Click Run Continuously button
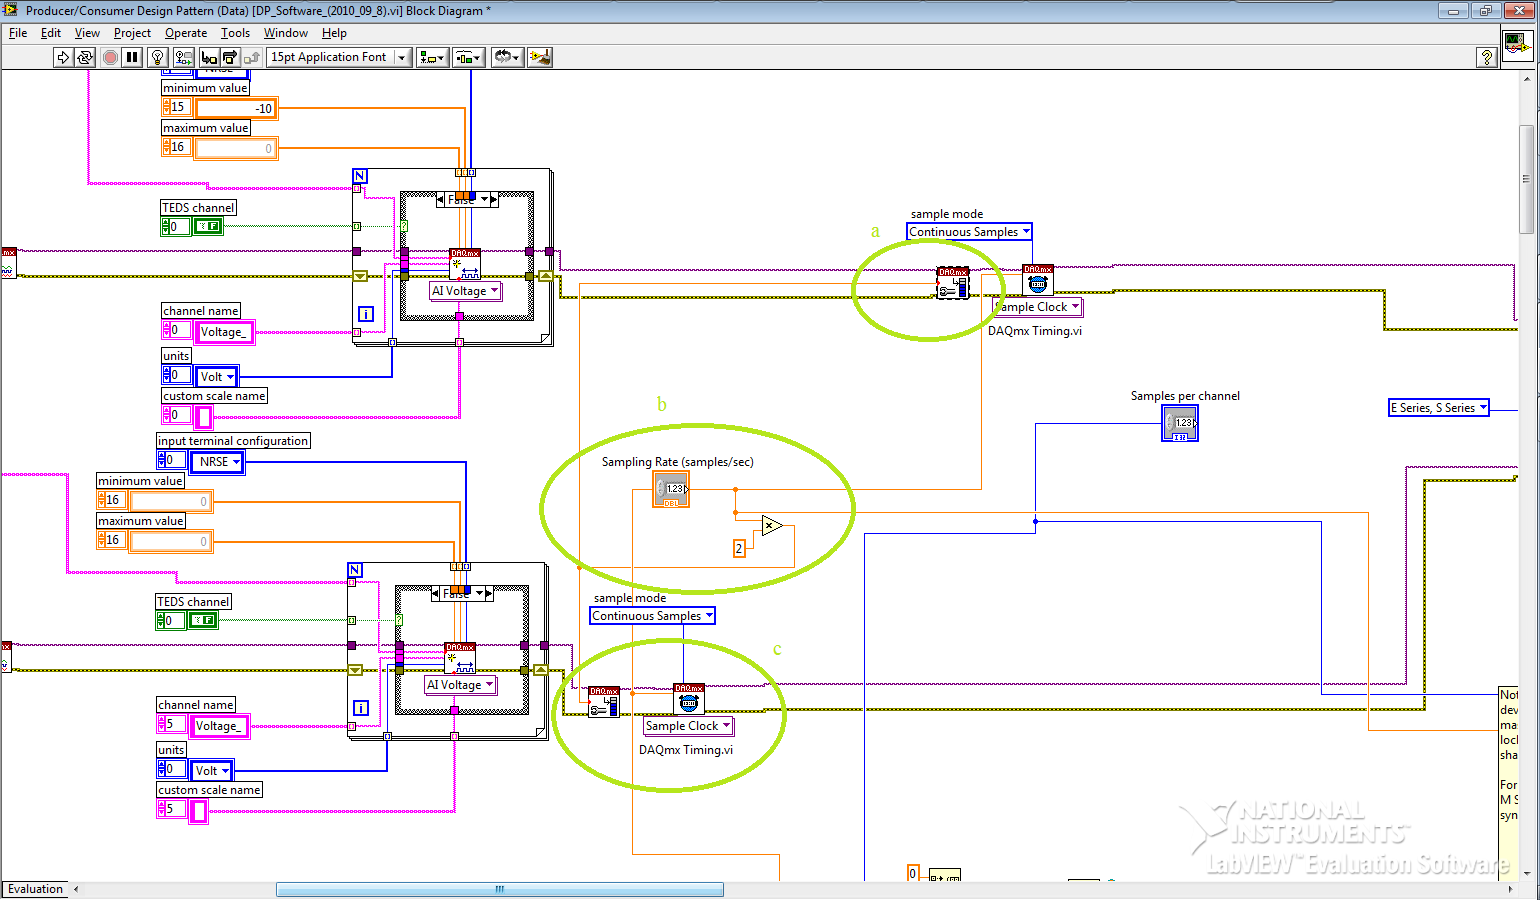Image resolution: width=1540 pixels, height=900 pixels. click(x=85, y=57)
